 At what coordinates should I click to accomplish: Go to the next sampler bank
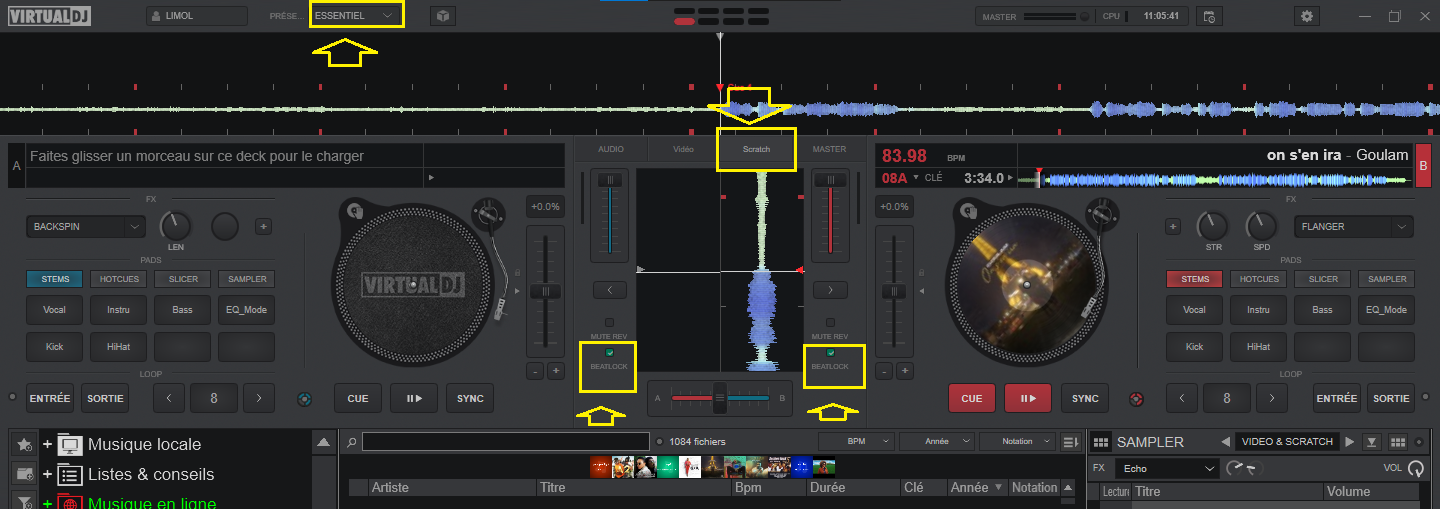1349,441
